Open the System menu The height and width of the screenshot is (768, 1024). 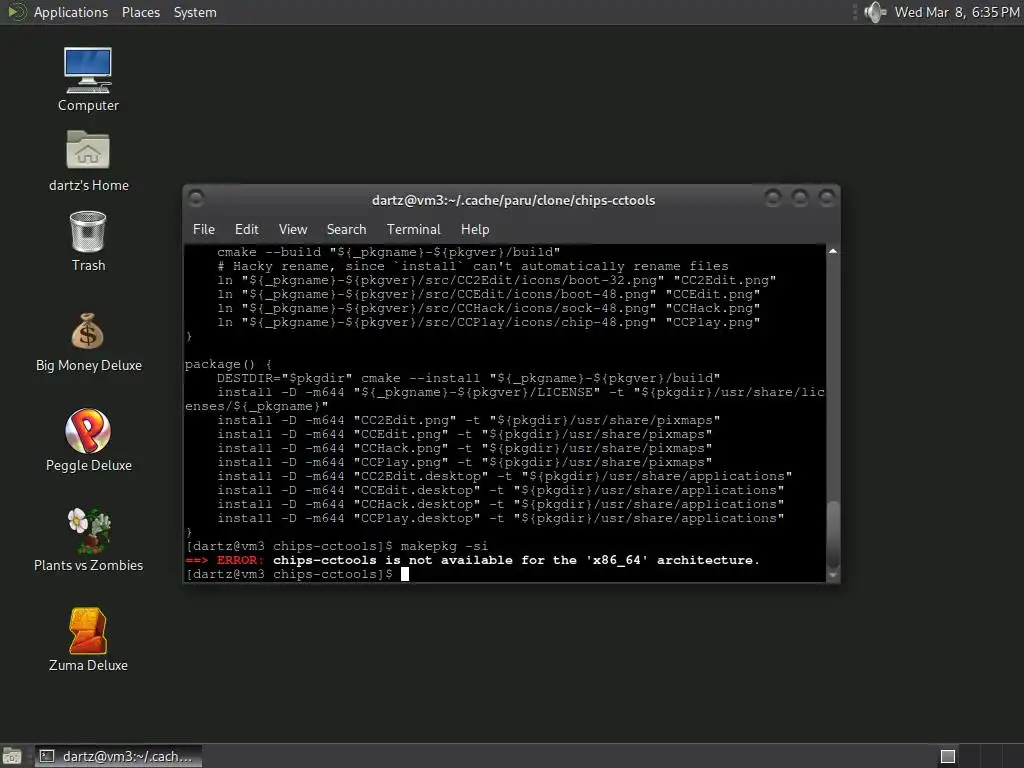[x=195, y=12]
